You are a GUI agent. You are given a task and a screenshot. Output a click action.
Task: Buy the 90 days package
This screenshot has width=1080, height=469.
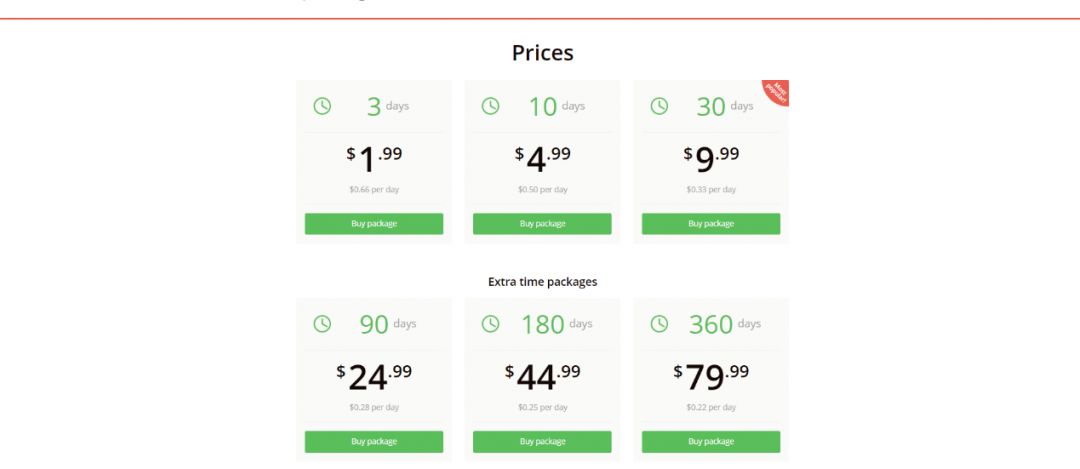[x=374, y=441]
